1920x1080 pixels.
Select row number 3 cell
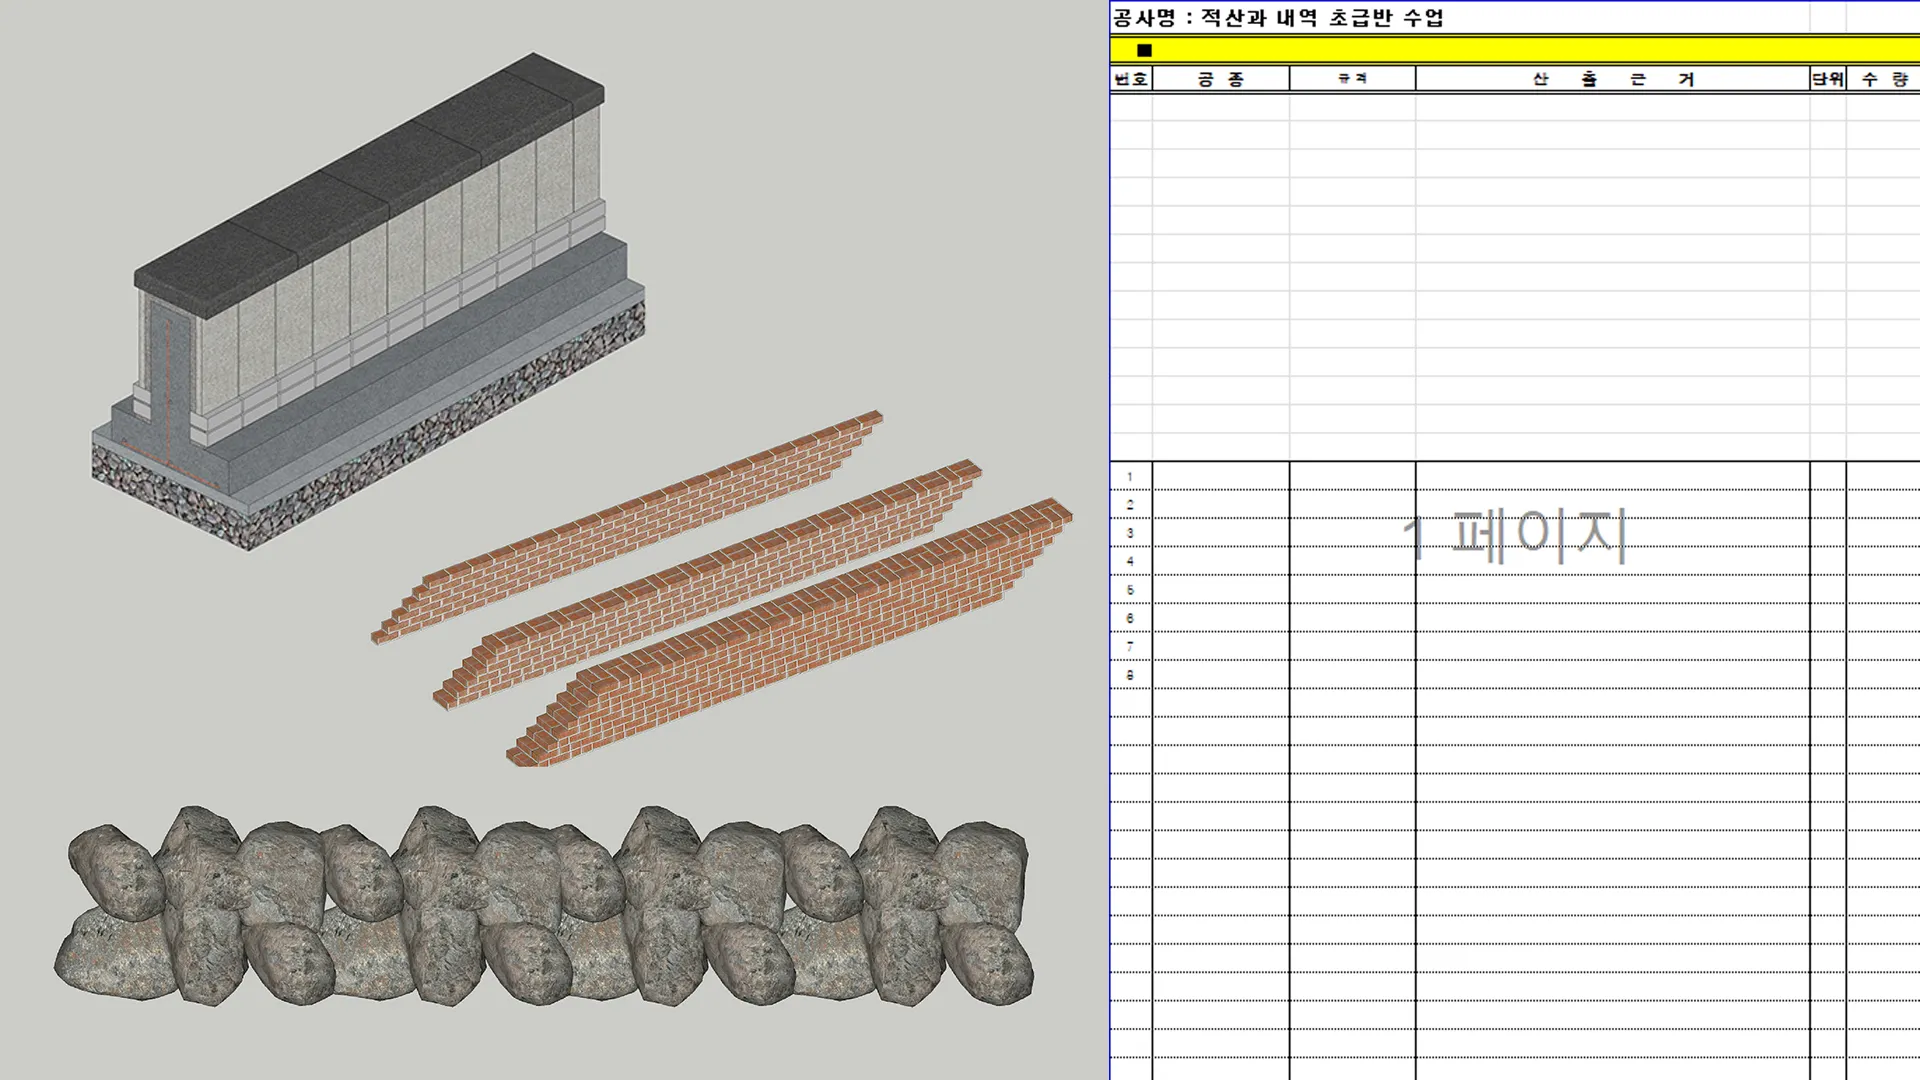[1130, 533]
